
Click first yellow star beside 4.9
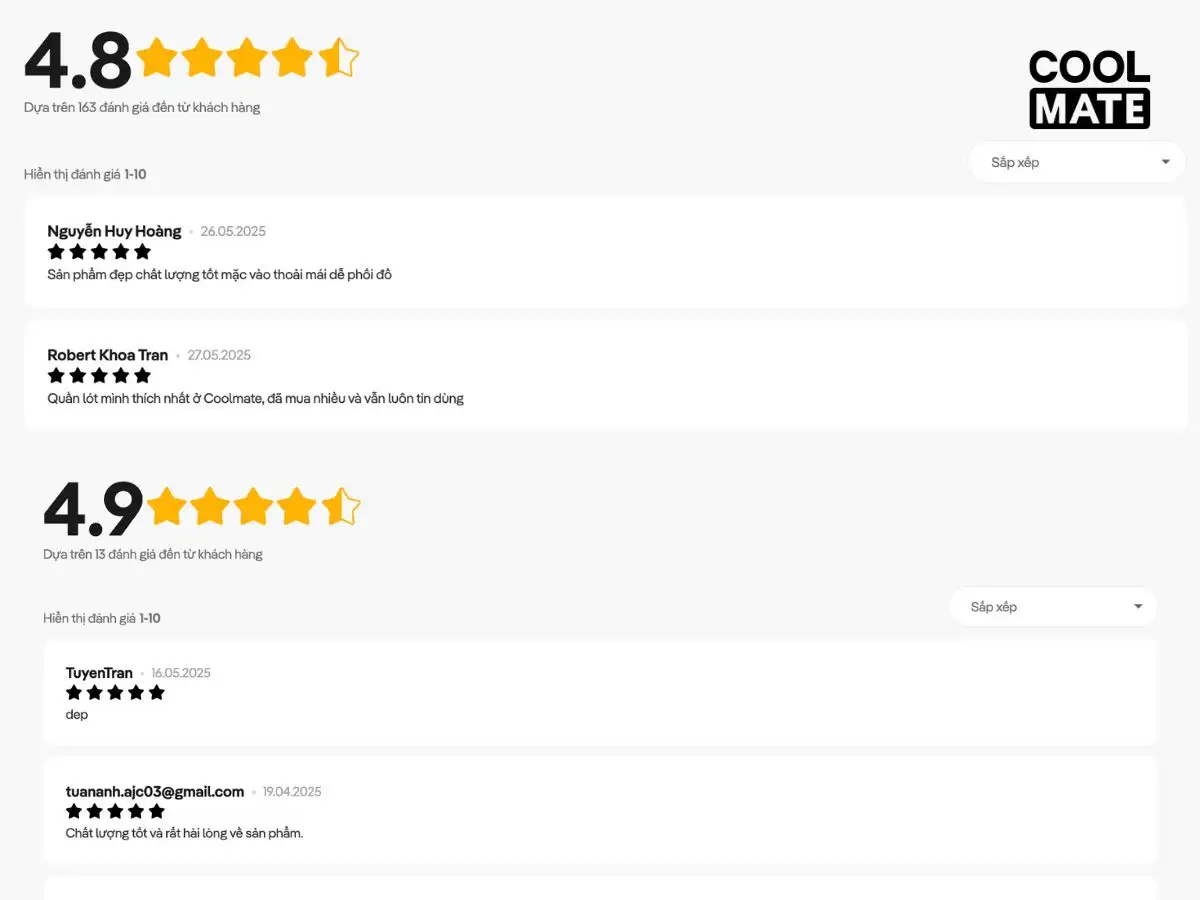coord(167,507)
